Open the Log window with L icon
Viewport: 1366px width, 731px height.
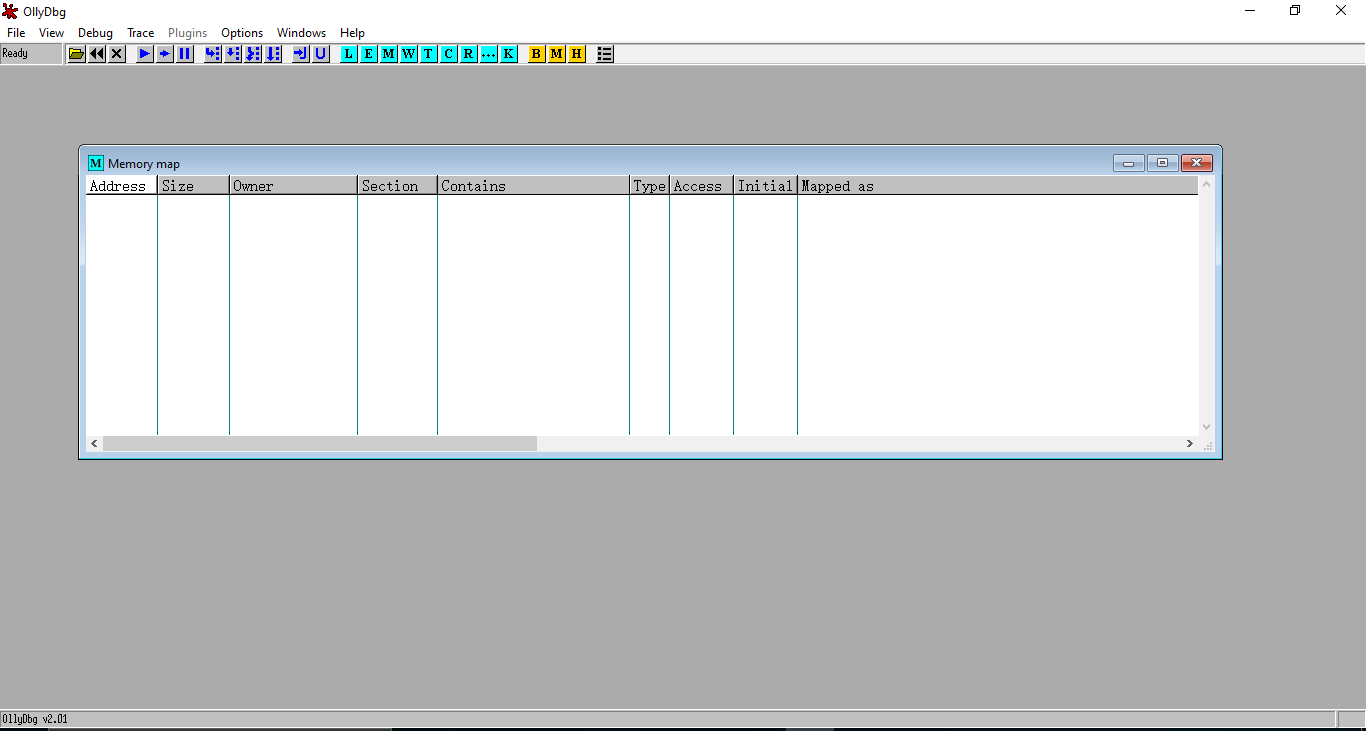349,54
